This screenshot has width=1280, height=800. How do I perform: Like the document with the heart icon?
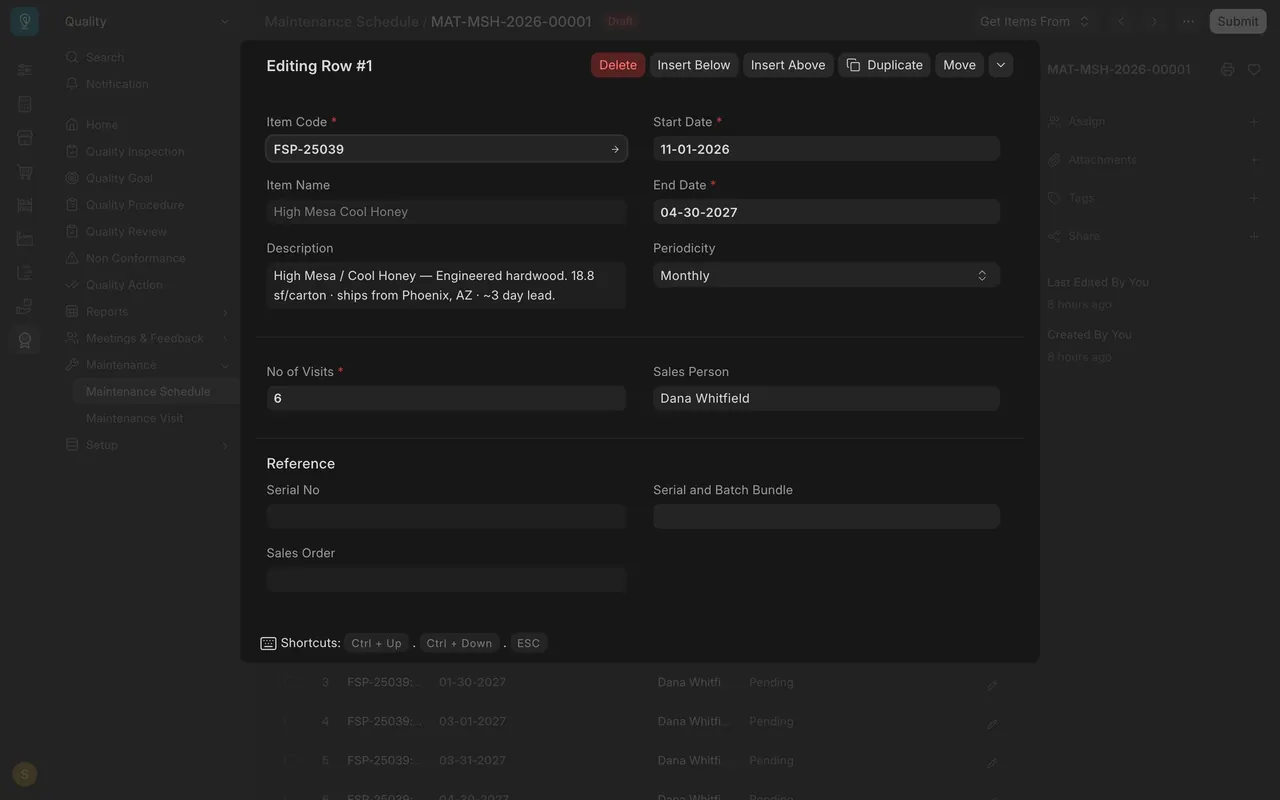click(1254, 69)
